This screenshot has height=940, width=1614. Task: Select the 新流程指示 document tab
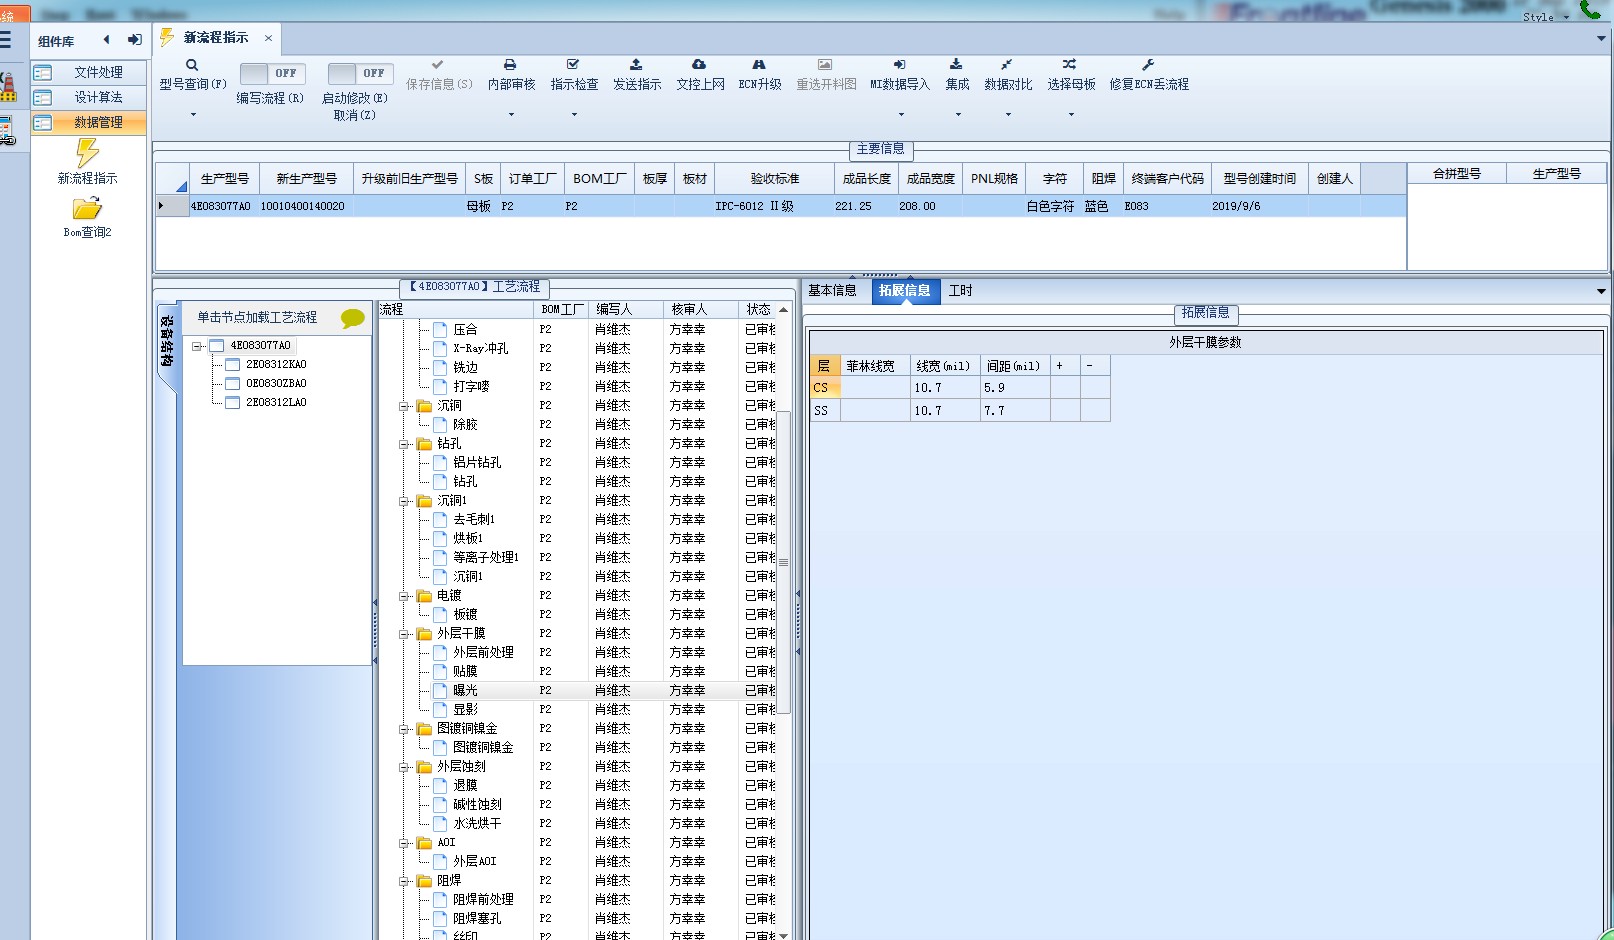(x=216, y=38)
